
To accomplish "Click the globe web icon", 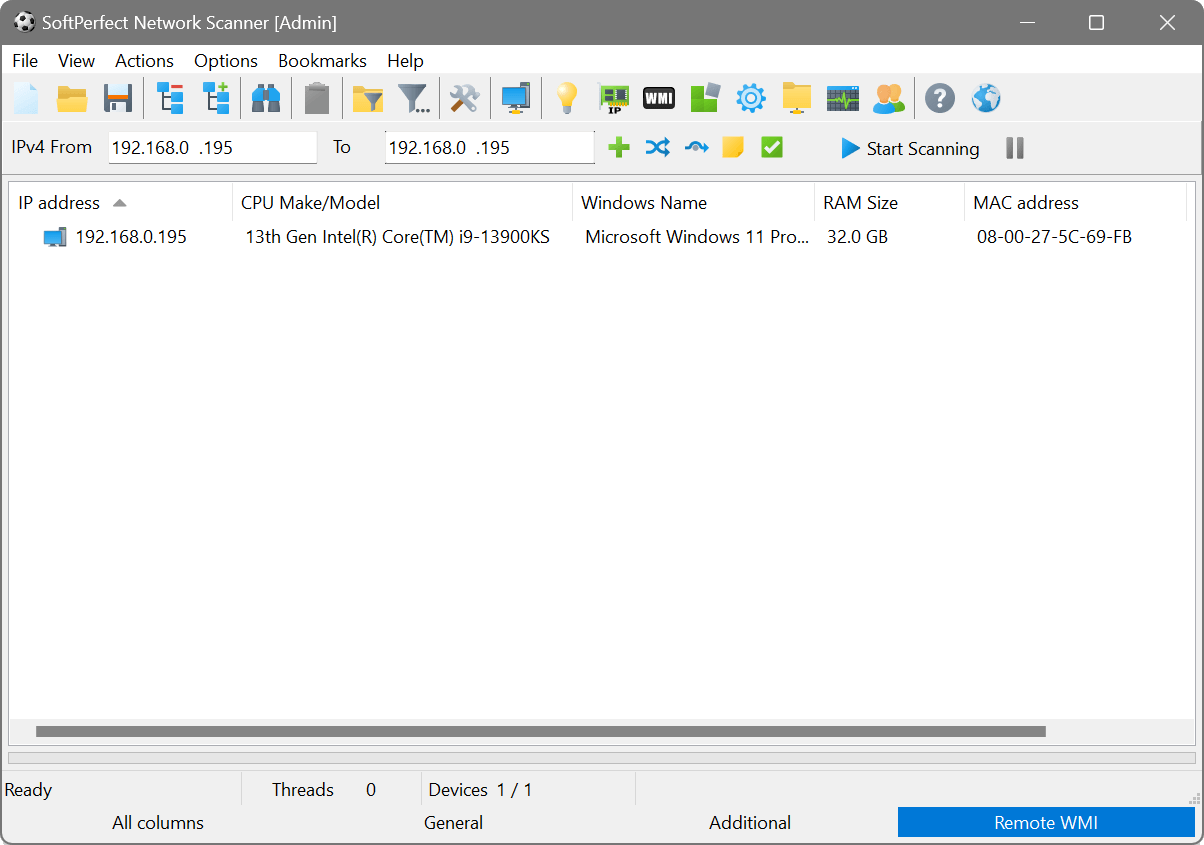I will pos(986,98).
